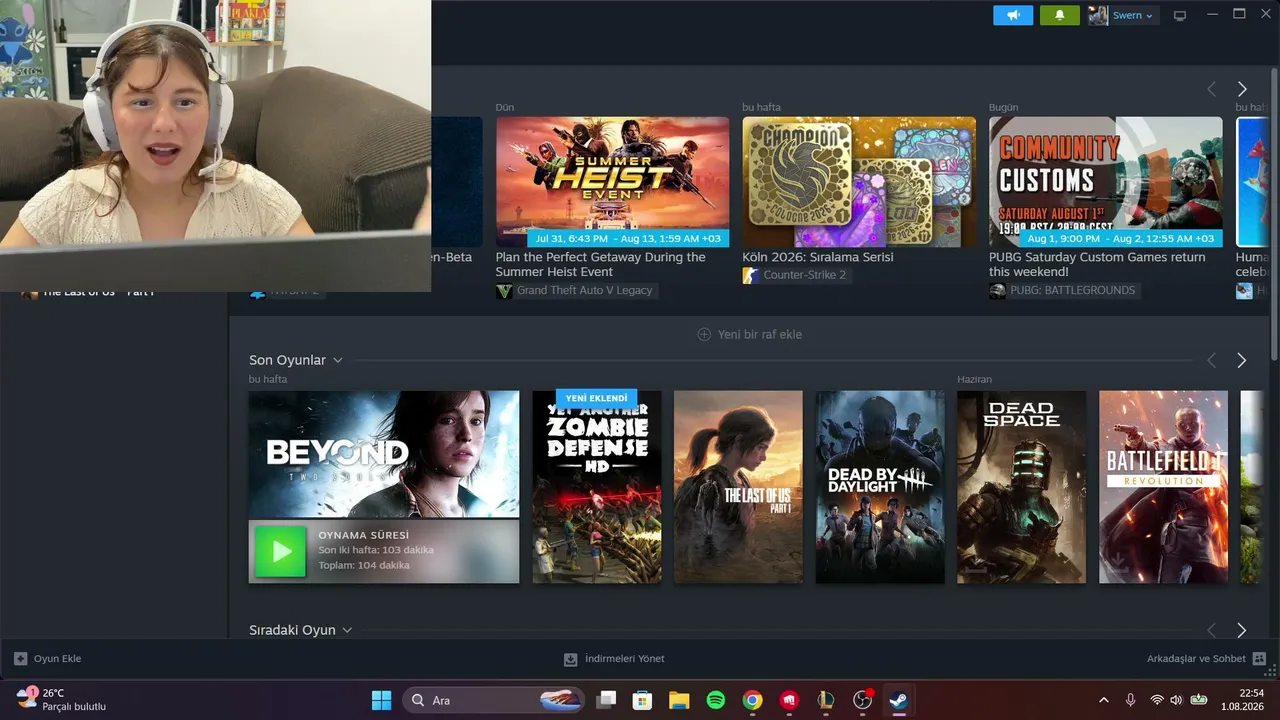The image size is (1280, 720).
Task: Open the Riot Client taskbar icon
Action: [790, 700]
